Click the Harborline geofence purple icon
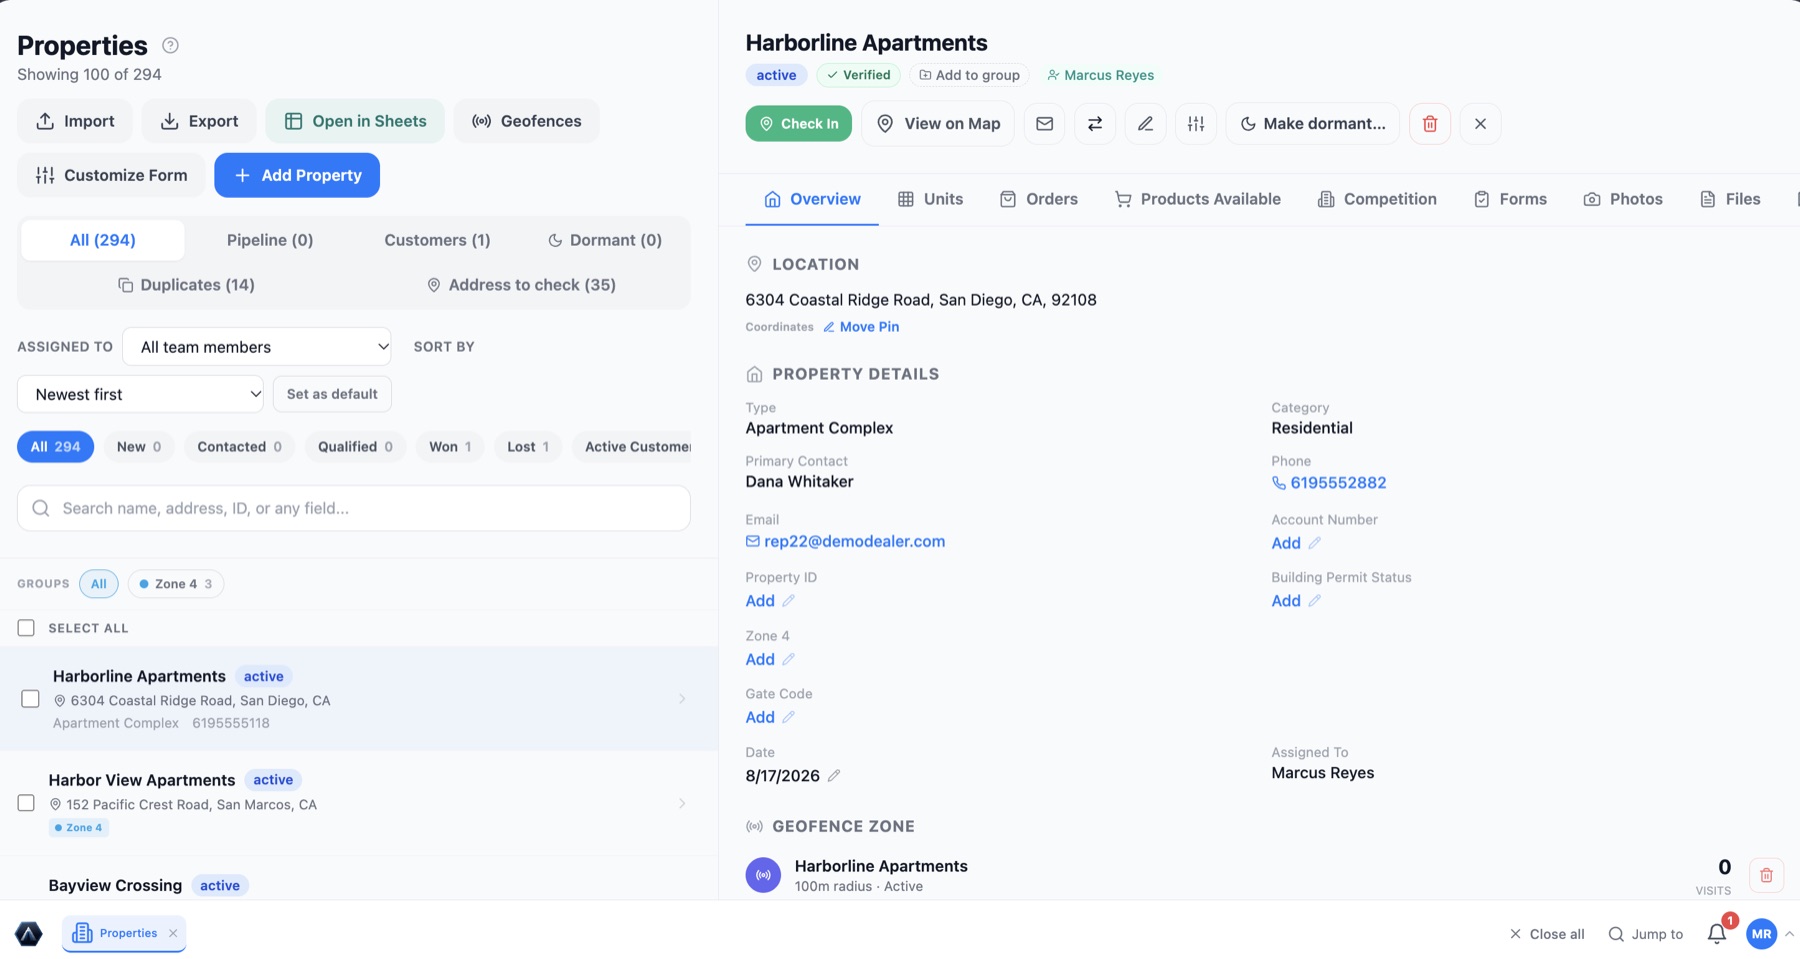1800x959 pixels. (x=763, y=875)
